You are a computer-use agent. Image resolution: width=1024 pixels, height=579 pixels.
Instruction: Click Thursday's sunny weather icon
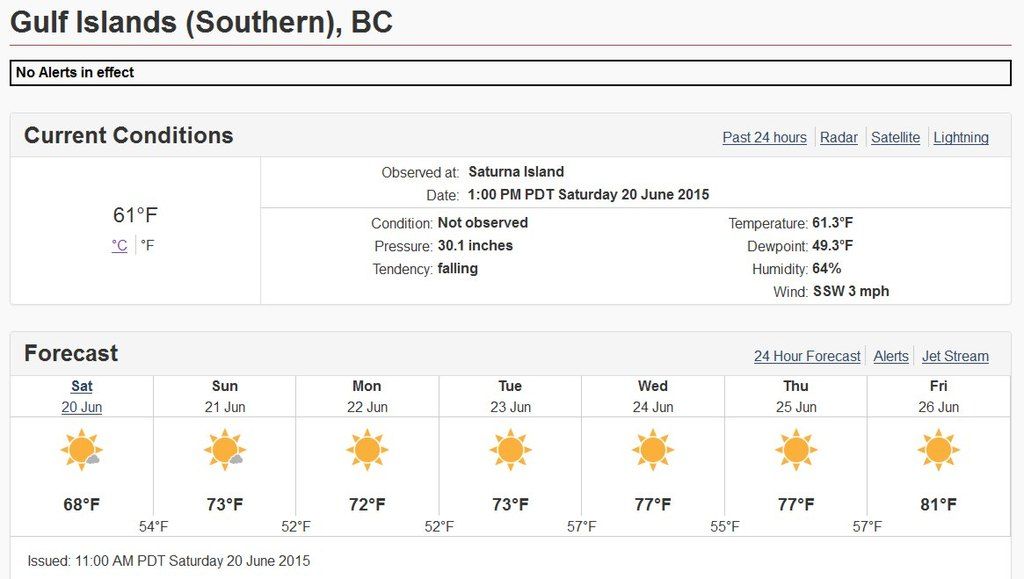click(796, 450)
